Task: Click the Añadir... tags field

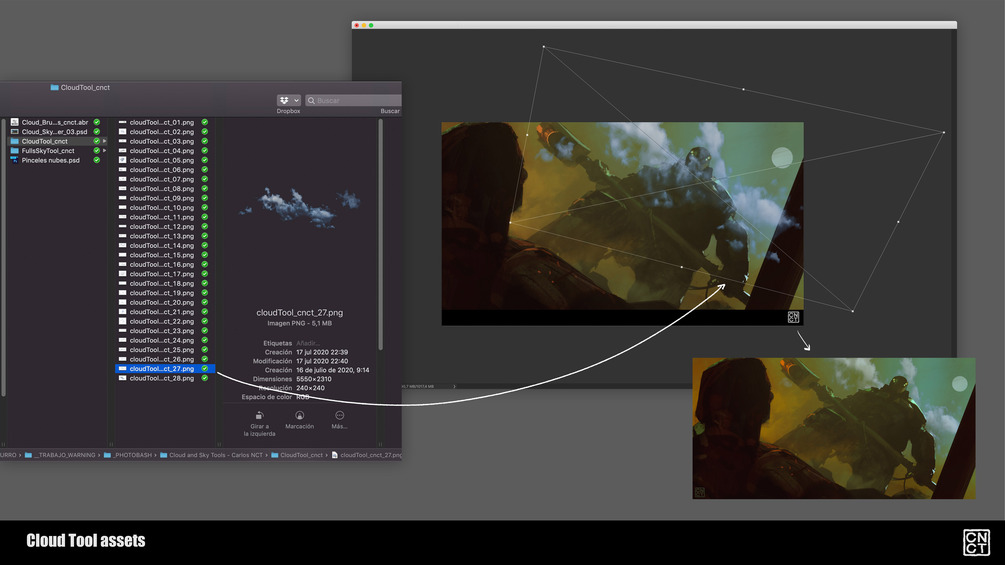Action: pyautogui.click(x=308, y=343)
